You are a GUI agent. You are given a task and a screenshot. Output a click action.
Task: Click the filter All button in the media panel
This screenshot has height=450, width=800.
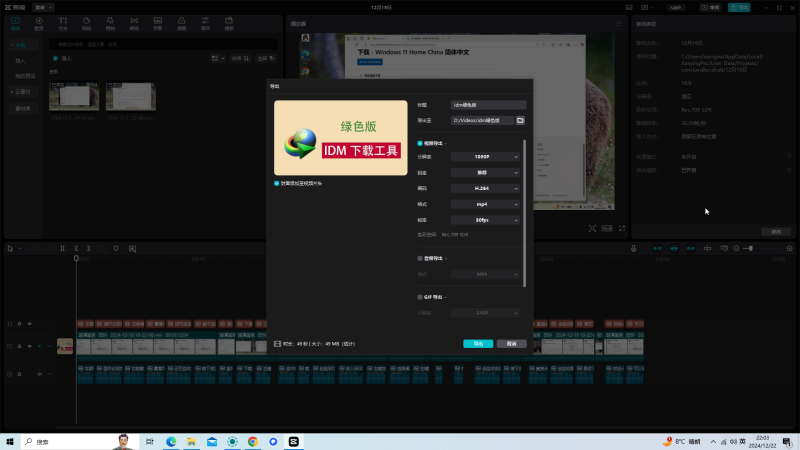pyautogui.click(x=266, y=59)
